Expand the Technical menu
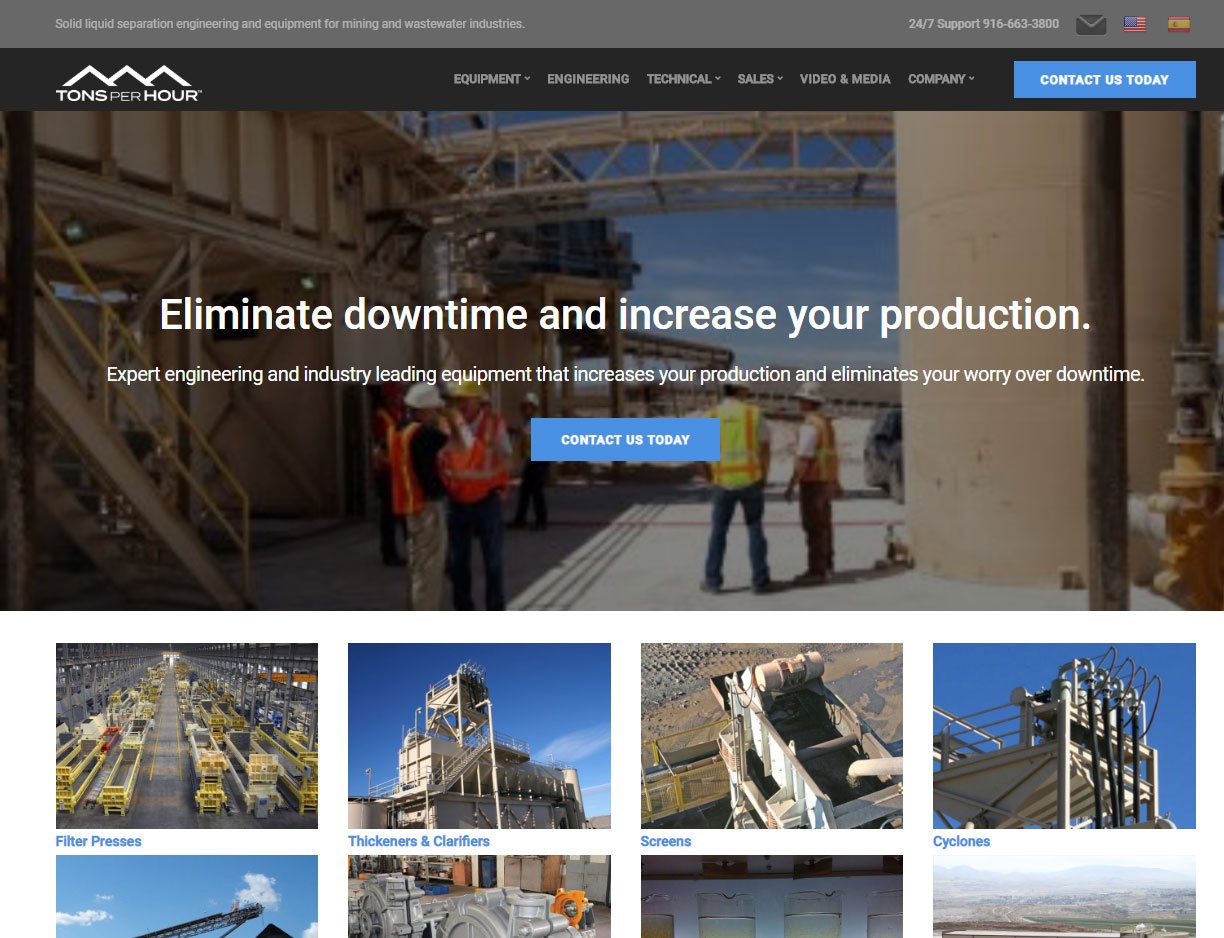The height and width of the screenshot is (938, 1224). [683, 79]
